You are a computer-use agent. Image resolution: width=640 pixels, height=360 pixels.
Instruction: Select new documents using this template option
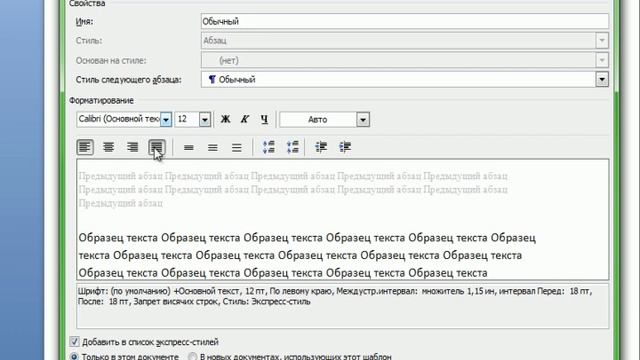(192, 356)
